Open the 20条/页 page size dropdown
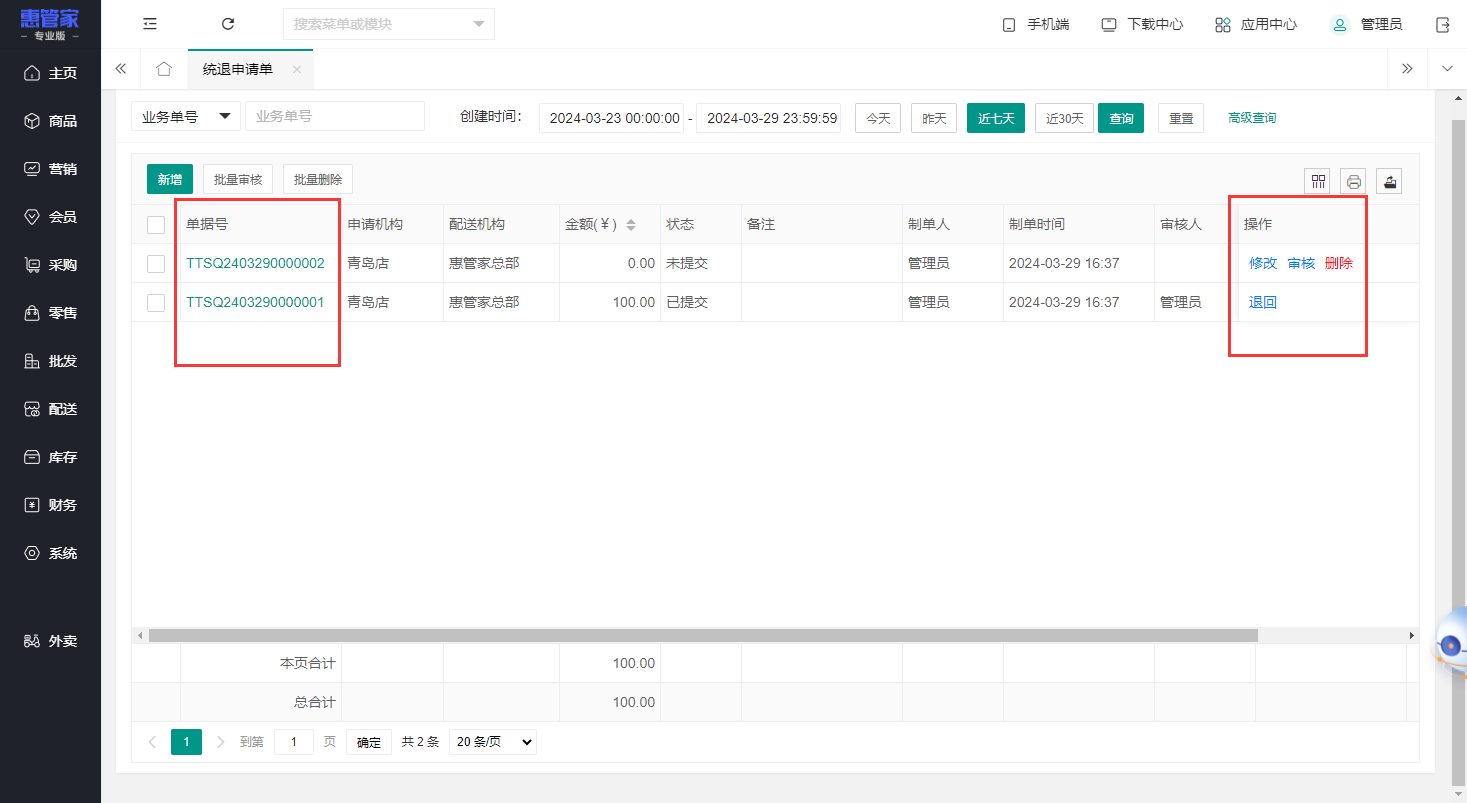 (493, 742)
